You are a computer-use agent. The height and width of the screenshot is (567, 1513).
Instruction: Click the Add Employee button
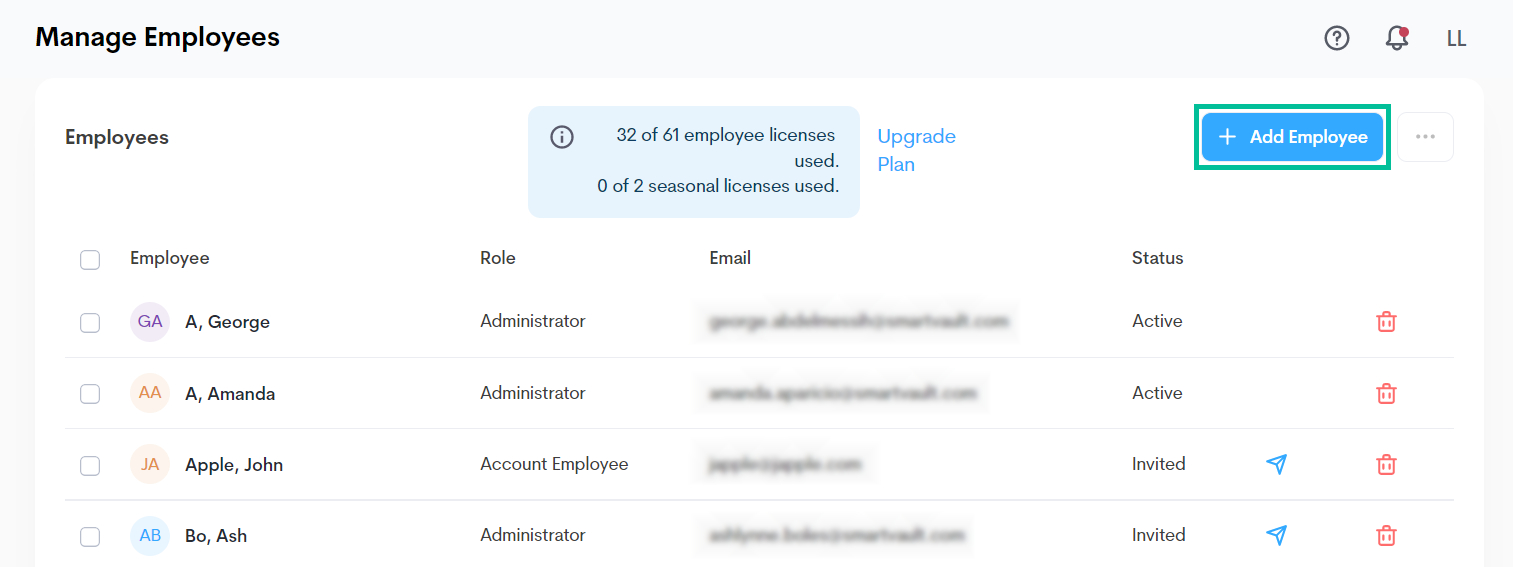point(1292,137)
